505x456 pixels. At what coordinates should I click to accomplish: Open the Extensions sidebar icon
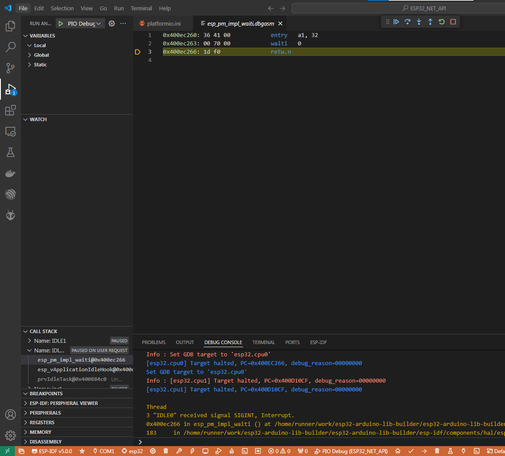coord(10,110)
